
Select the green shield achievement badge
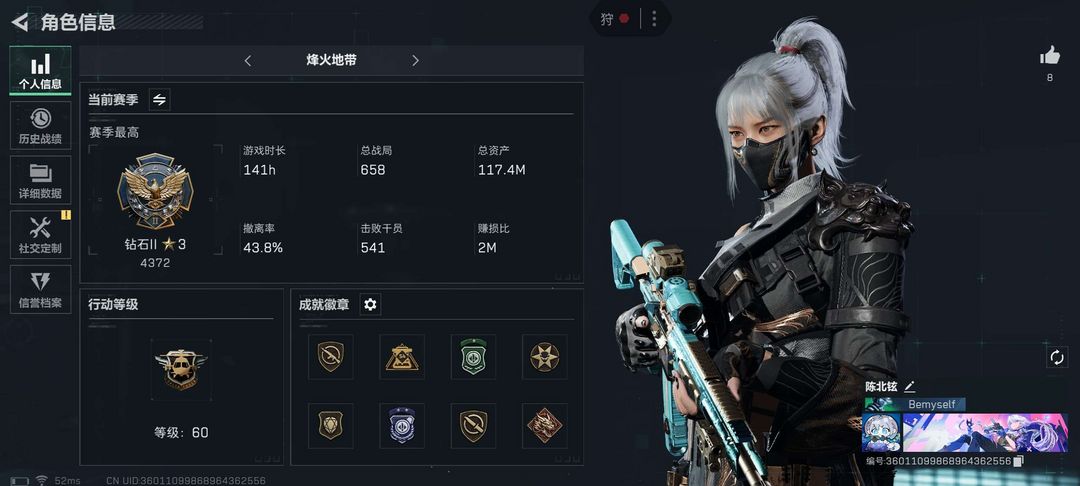[x=473, y=357]
